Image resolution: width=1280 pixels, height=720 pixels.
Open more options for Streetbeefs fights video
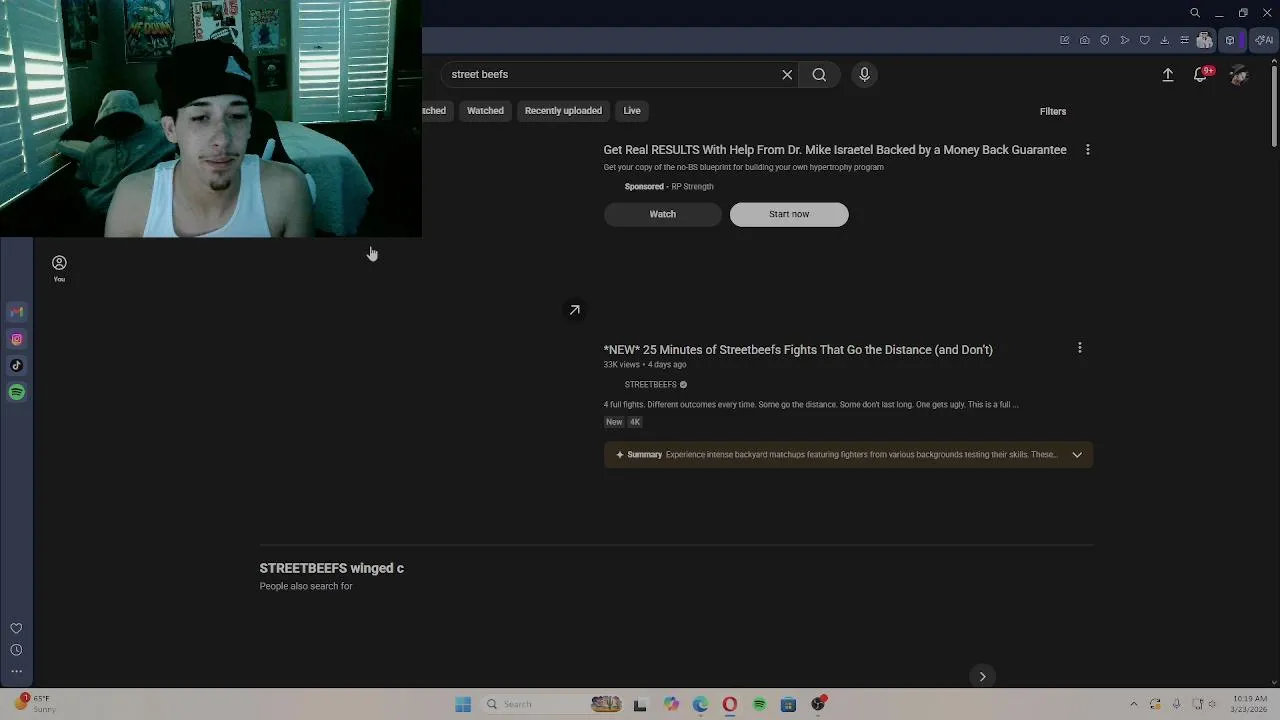(x=1080, y=348)
